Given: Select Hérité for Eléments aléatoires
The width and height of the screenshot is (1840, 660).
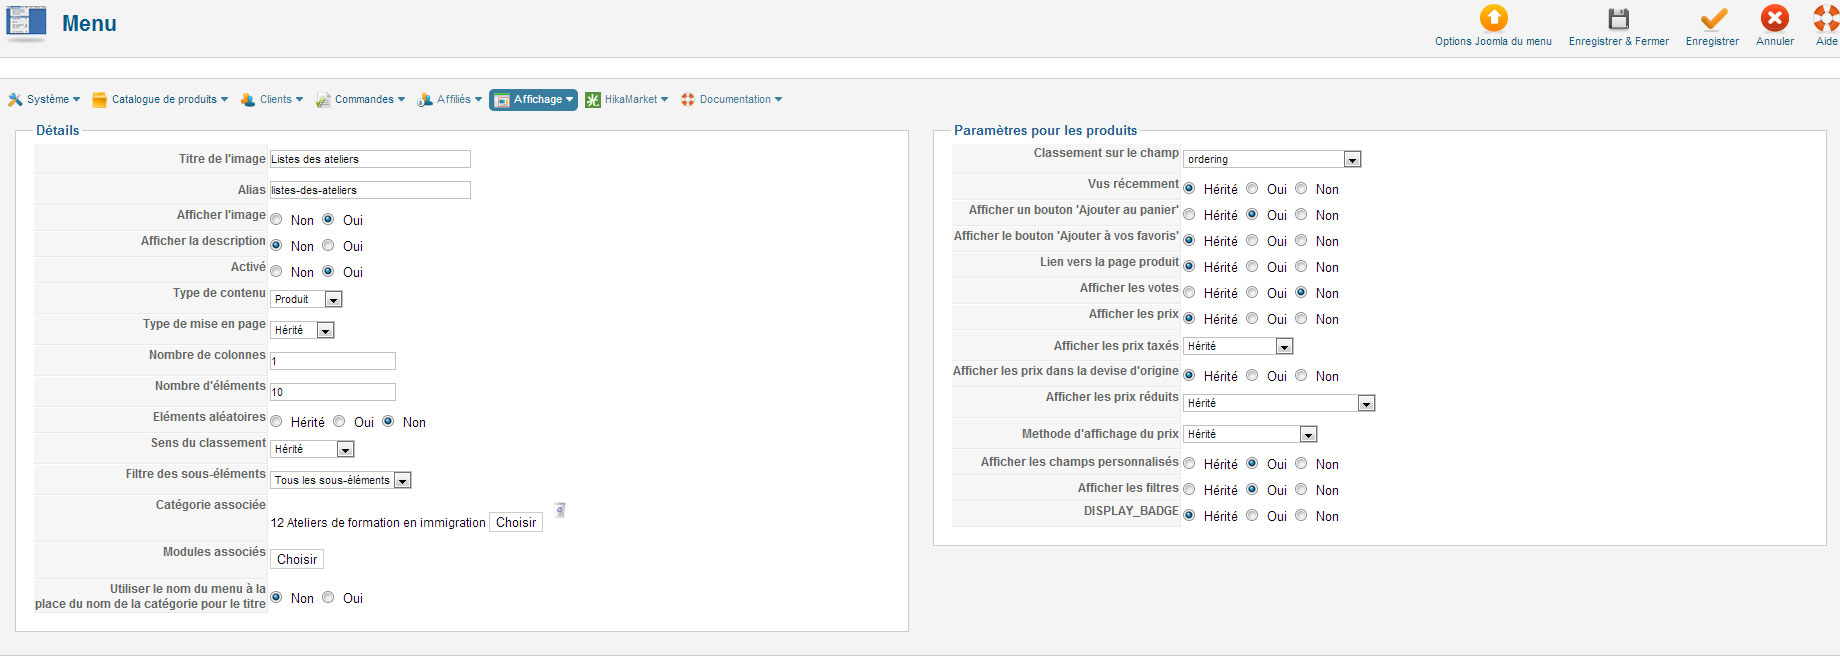Looking at the screenshot, I should point(276,421).
